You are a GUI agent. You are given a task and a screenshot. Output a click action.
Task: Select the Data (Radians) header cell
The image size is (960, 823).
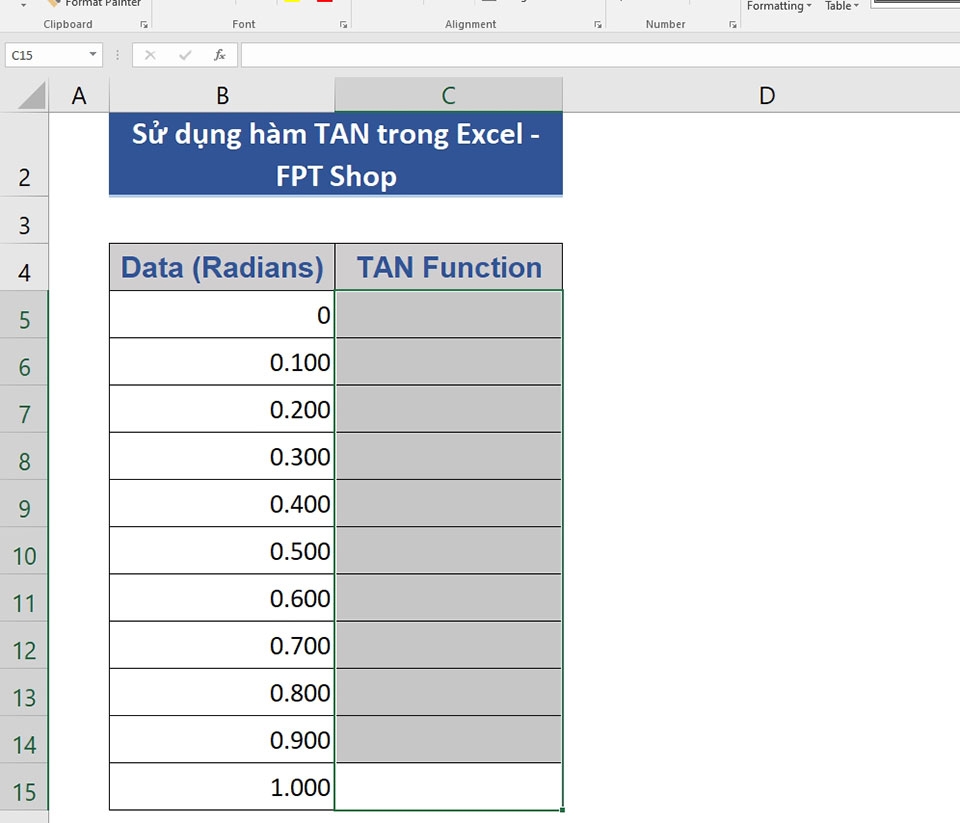pos(221,266)
